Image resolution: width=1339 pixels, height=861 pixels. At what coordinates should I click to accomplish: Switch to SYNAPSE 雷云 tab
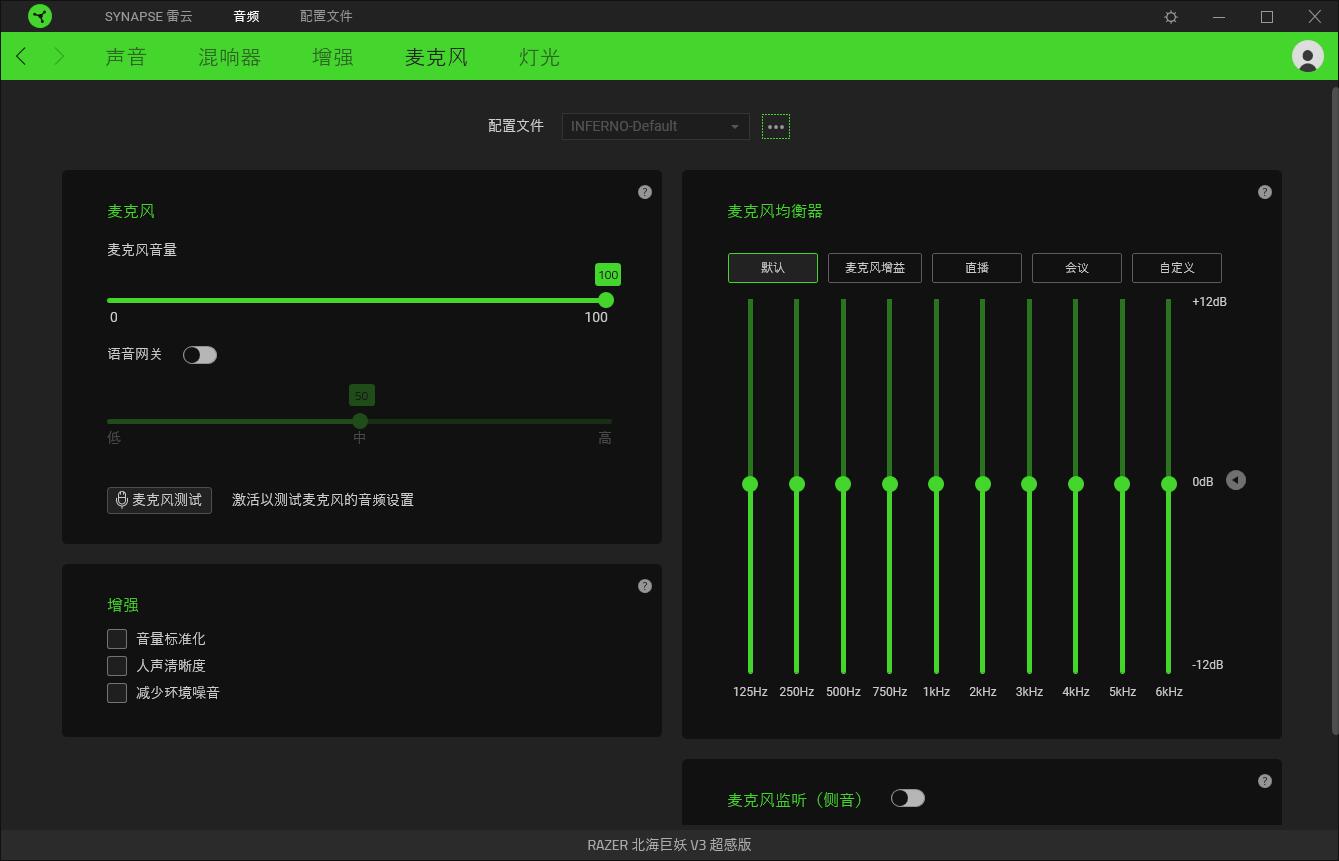[149, 17]
